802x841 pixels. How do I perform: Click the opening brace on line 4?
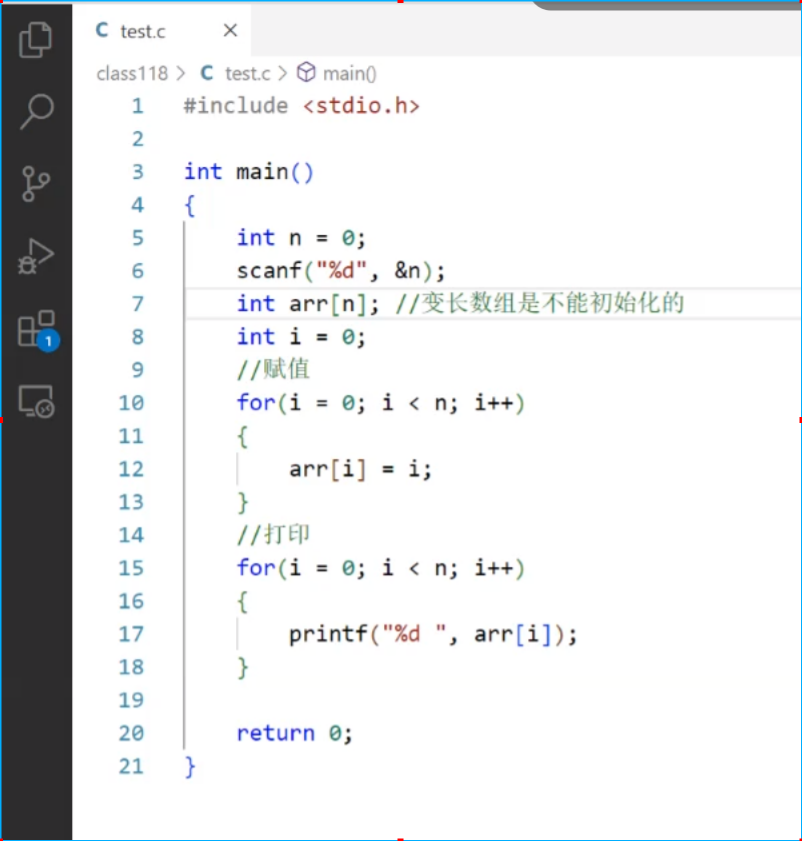[190, 205]
